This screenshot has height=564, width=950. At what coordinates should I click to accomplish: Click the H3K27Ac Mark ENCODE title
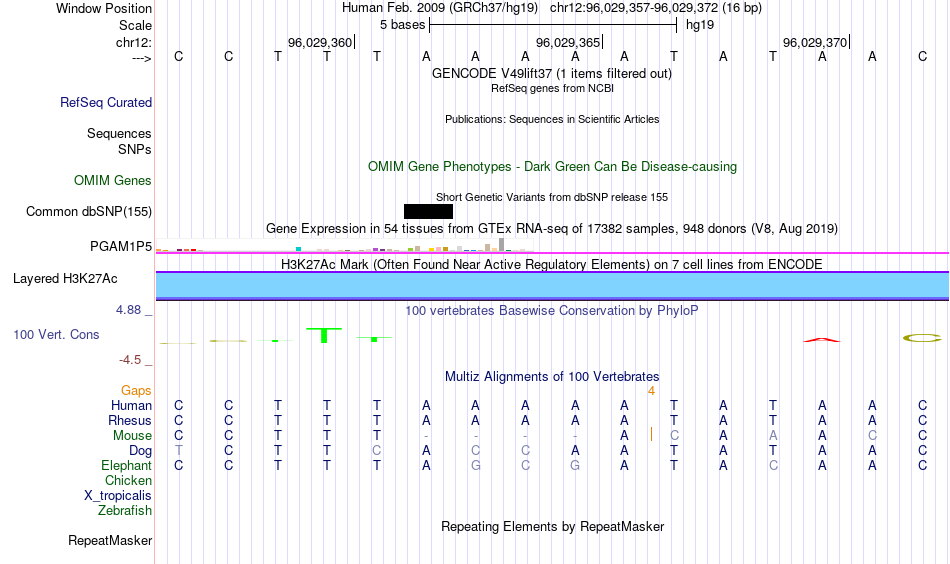coord(552,265)
